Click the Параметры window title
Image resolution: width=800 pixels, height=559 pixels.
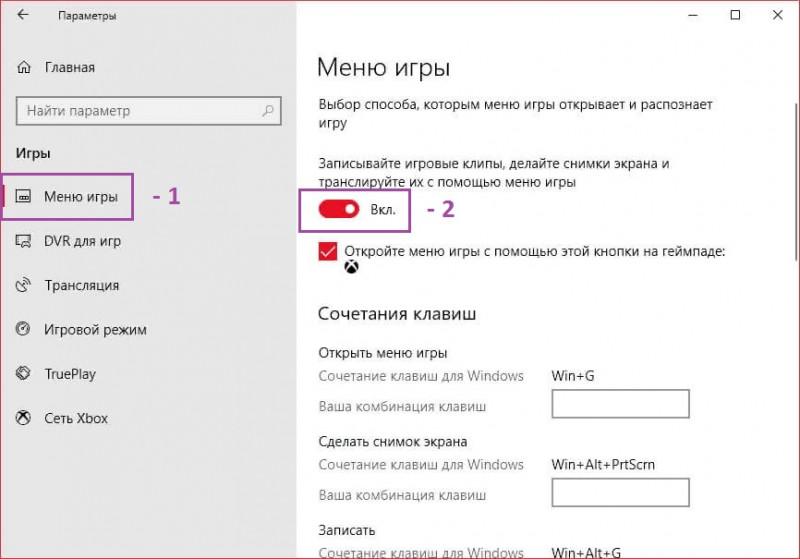[x=87, y=15]
